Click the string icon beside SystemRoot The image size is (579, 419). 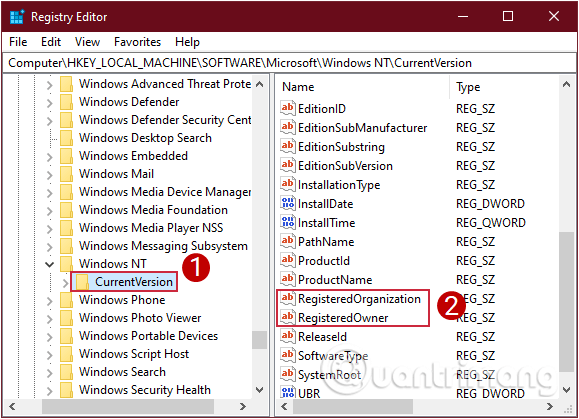(x=288, y=374)
